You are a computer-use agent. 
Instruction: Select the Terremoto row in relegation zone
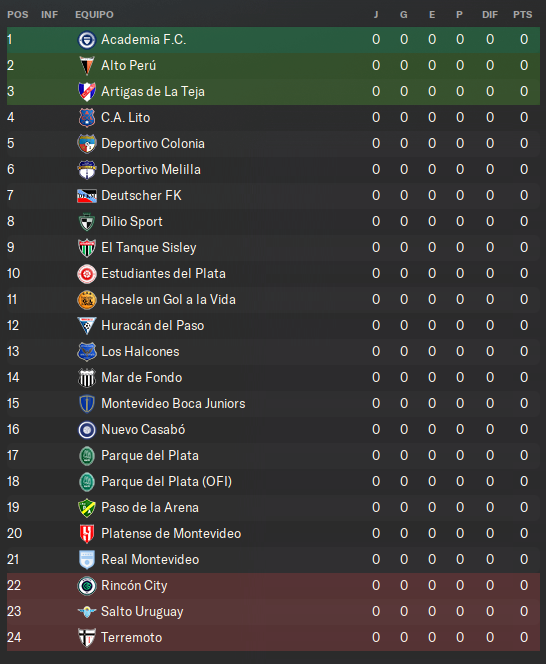coord(273,638)
